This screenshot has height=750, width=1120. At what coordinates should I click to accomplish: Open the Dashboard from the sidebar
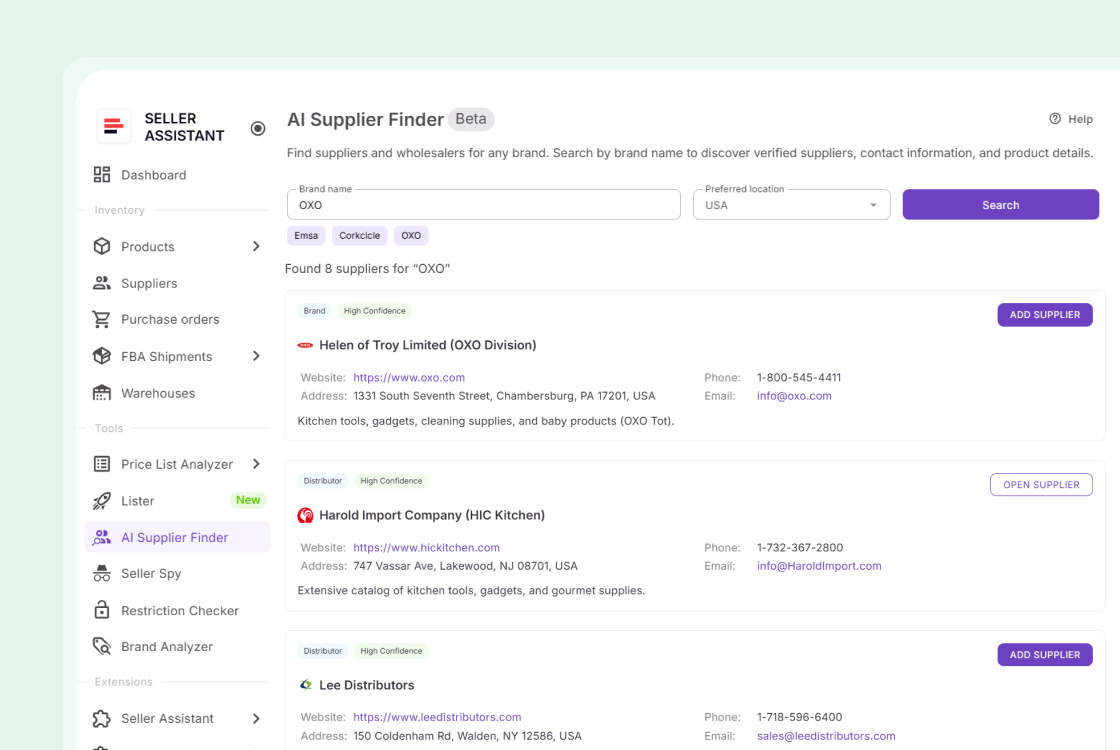pos(152,174)
